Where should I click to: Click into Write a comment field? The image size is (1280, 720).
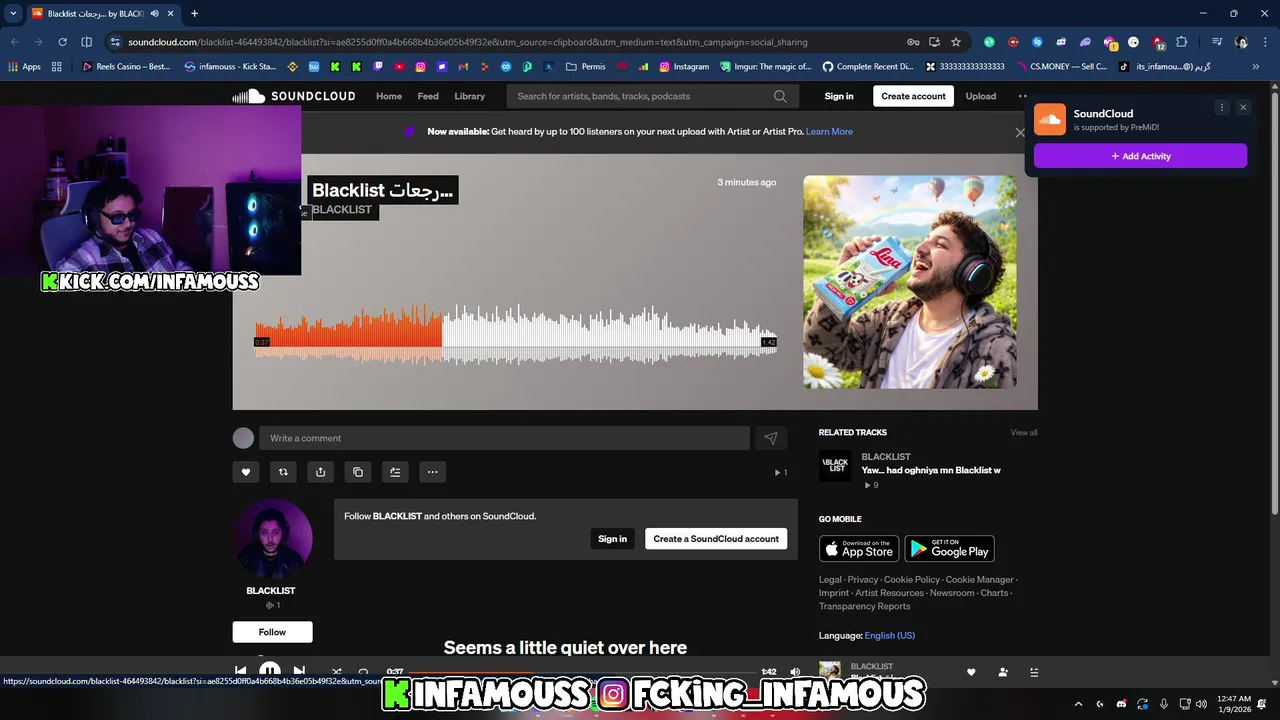[x=504, y=438]
